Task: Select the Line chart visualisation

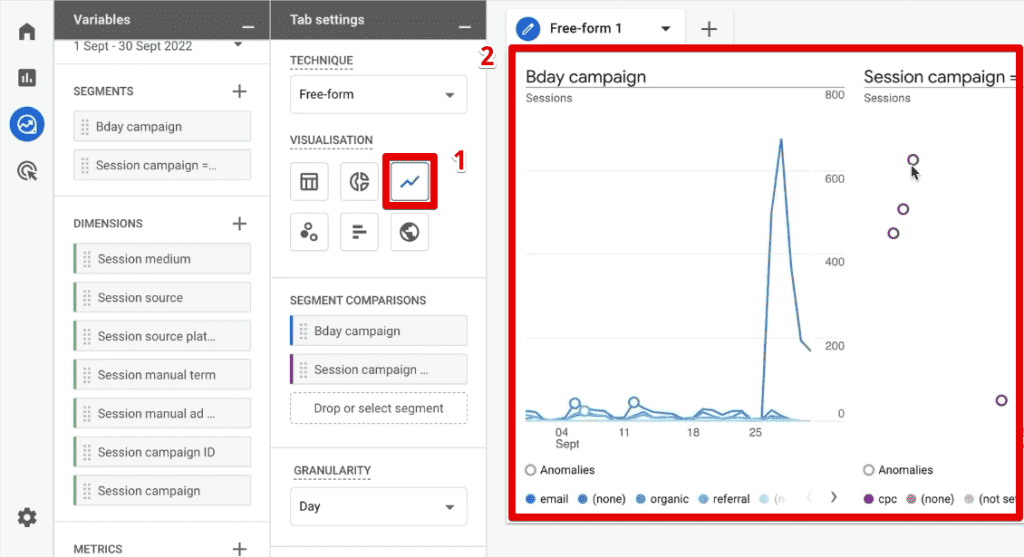Action: [409, 182]
